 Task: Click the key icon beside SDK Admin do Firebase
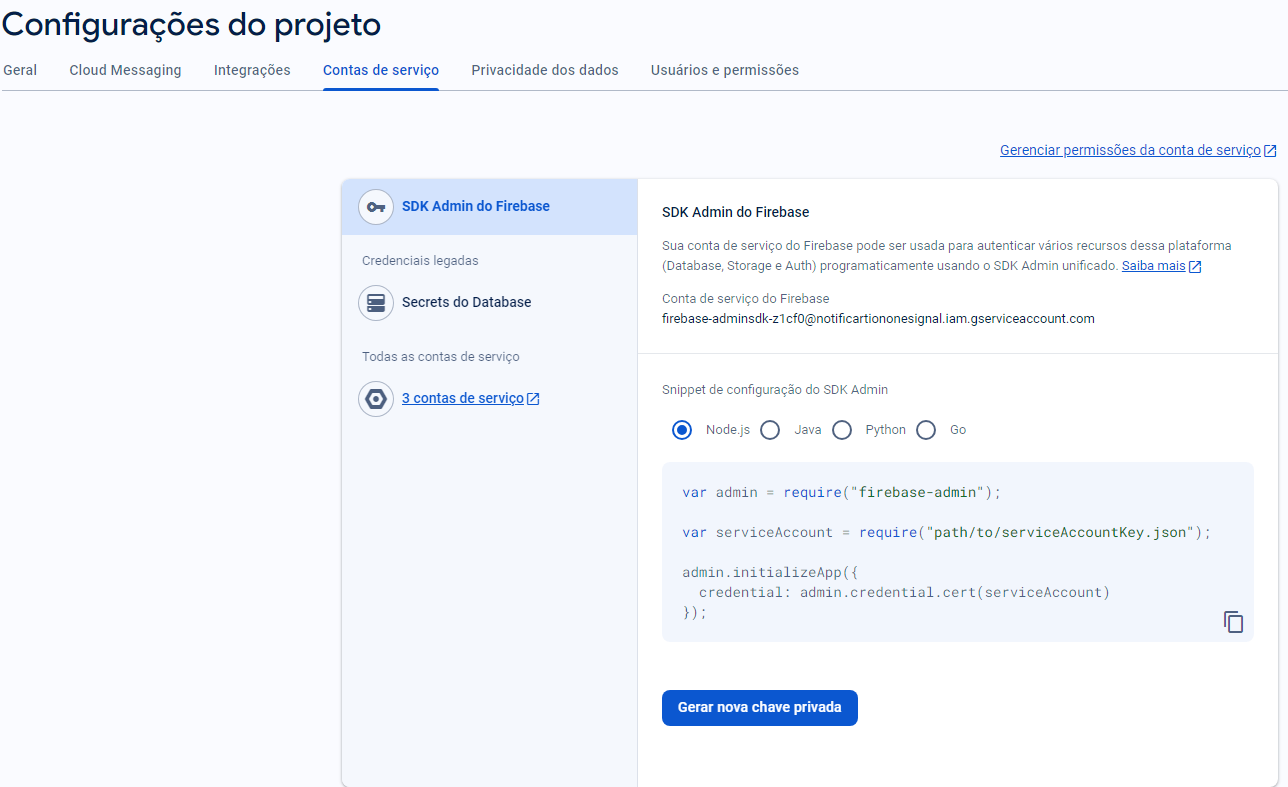click(x=376, y=207)
